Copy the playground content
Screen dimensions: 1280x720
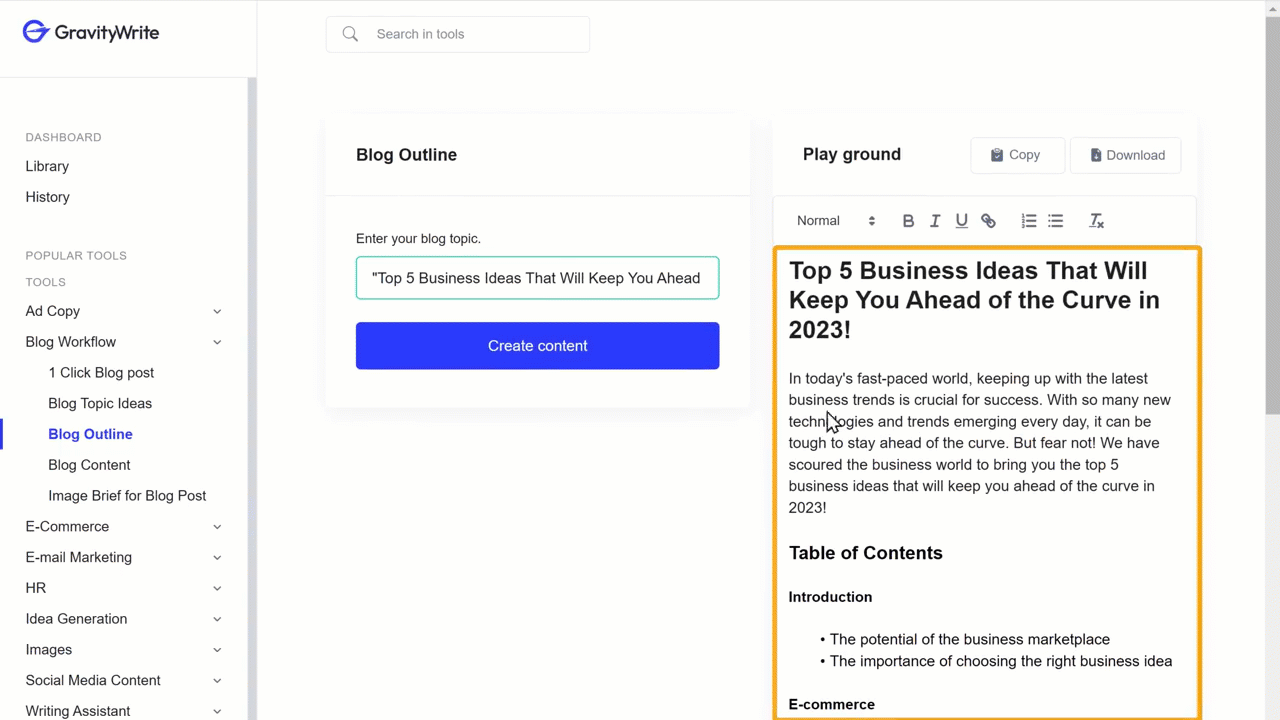tap(1016, 155)
